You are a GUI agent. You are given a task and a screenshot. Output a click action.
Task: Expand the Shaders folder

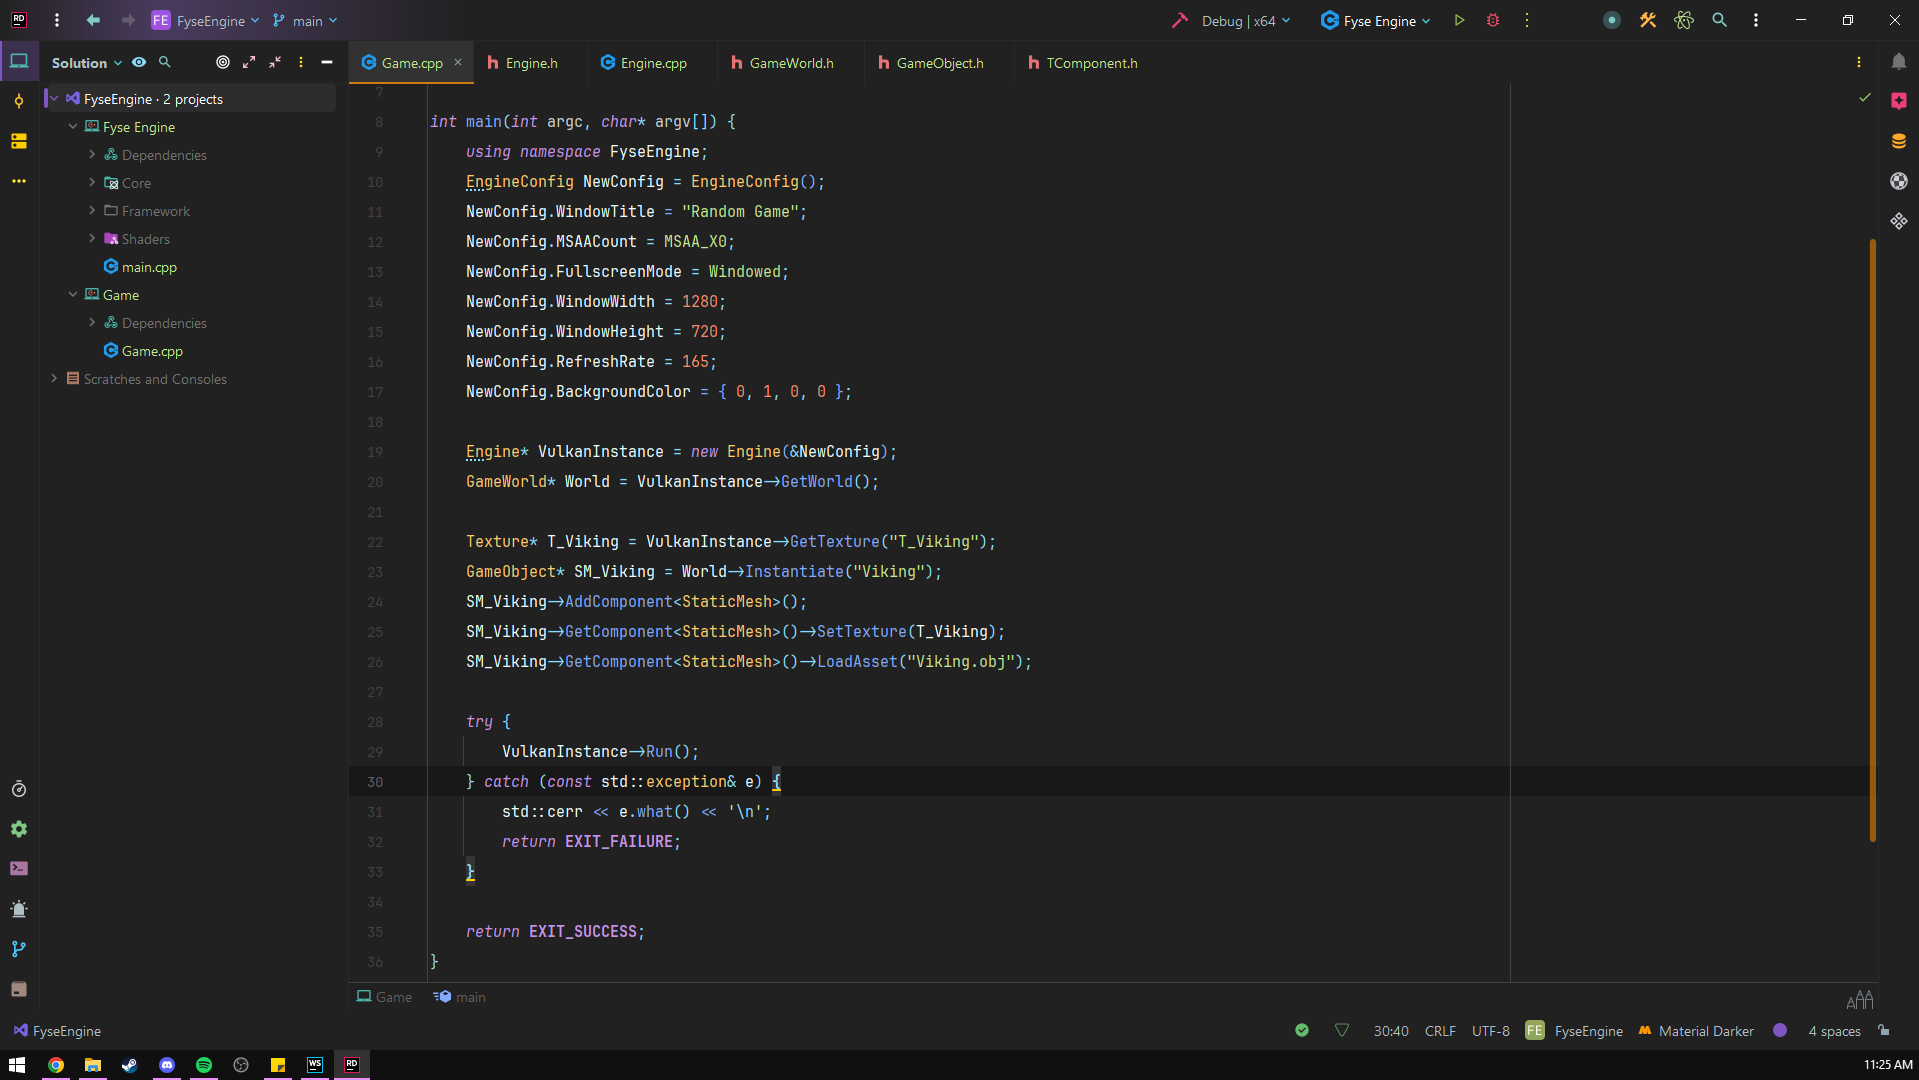click(x=91, y=238)
